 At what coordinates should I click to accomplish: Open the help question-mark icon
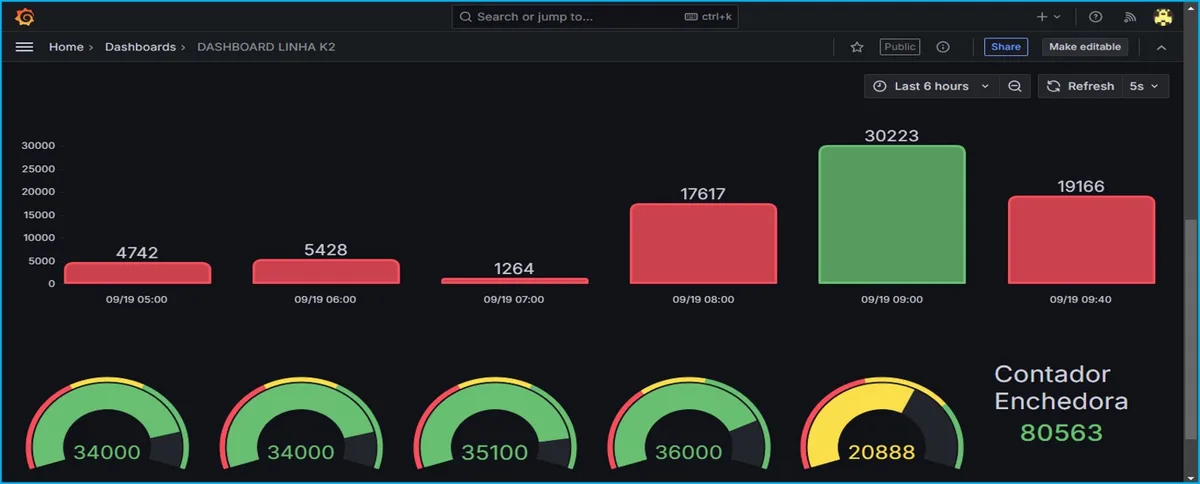1095,17
